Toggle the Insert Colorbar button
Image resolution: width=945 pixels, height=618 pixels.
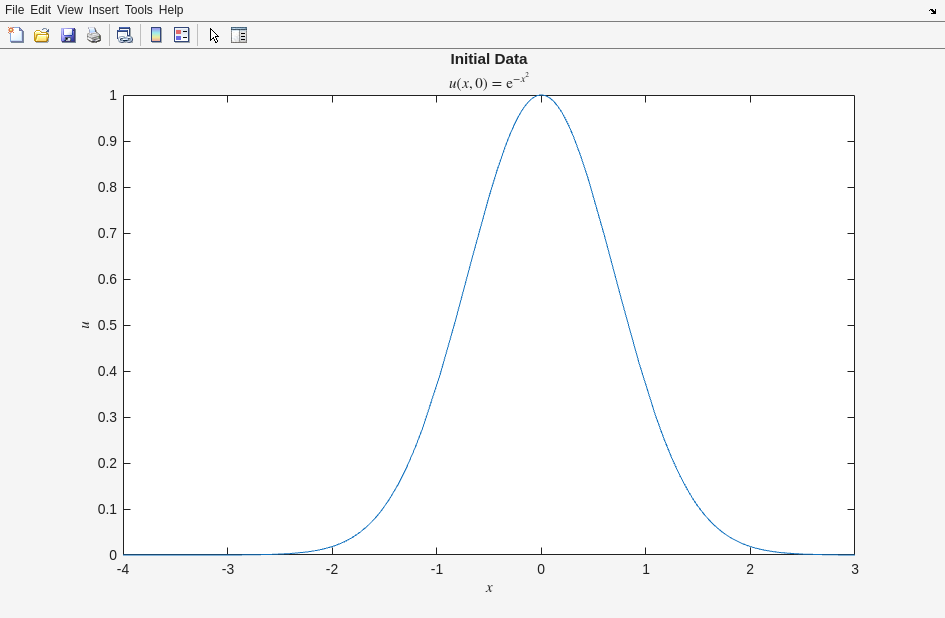[x=156, y=35]
